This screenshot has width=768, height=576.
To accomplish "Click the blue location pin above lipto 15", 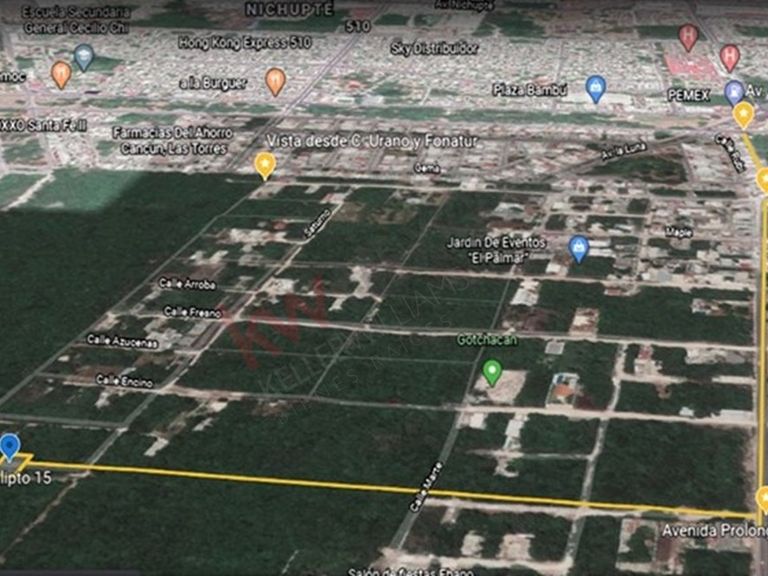I will (x=10, y=447).
